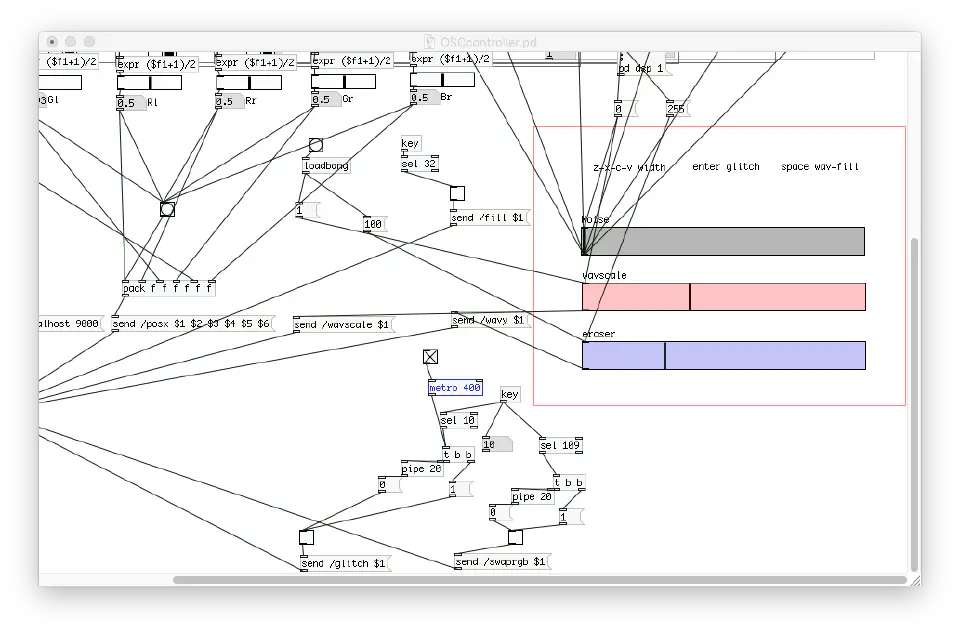Click the loadbang object box
960x633 pixels.
(x=326, y=166)
